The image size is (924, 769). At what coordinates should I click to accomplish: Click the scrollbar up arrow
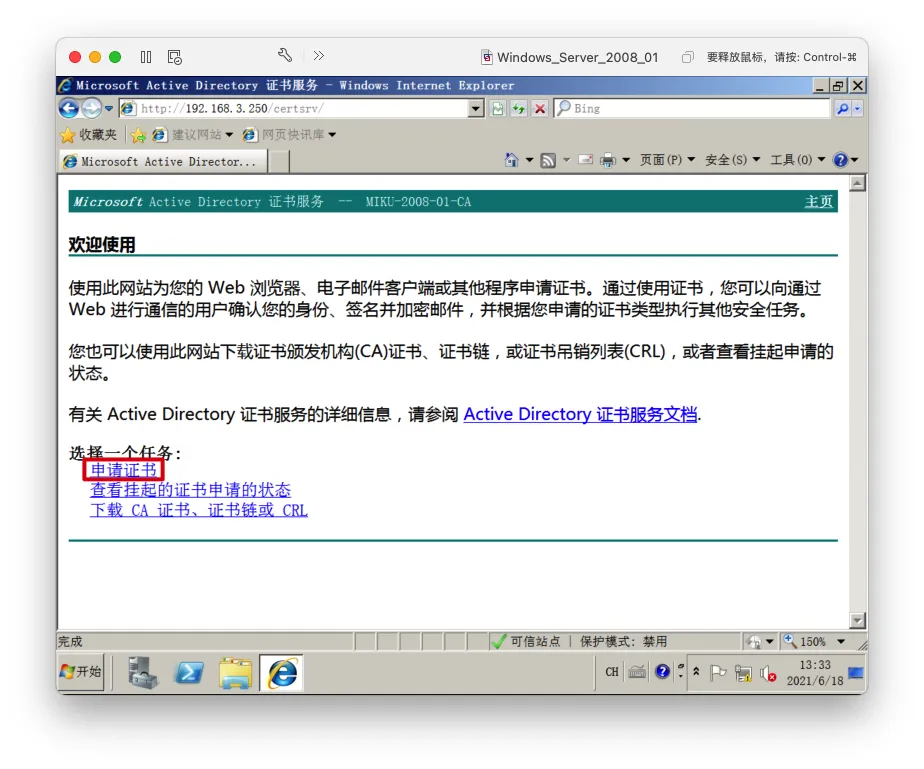857,183
